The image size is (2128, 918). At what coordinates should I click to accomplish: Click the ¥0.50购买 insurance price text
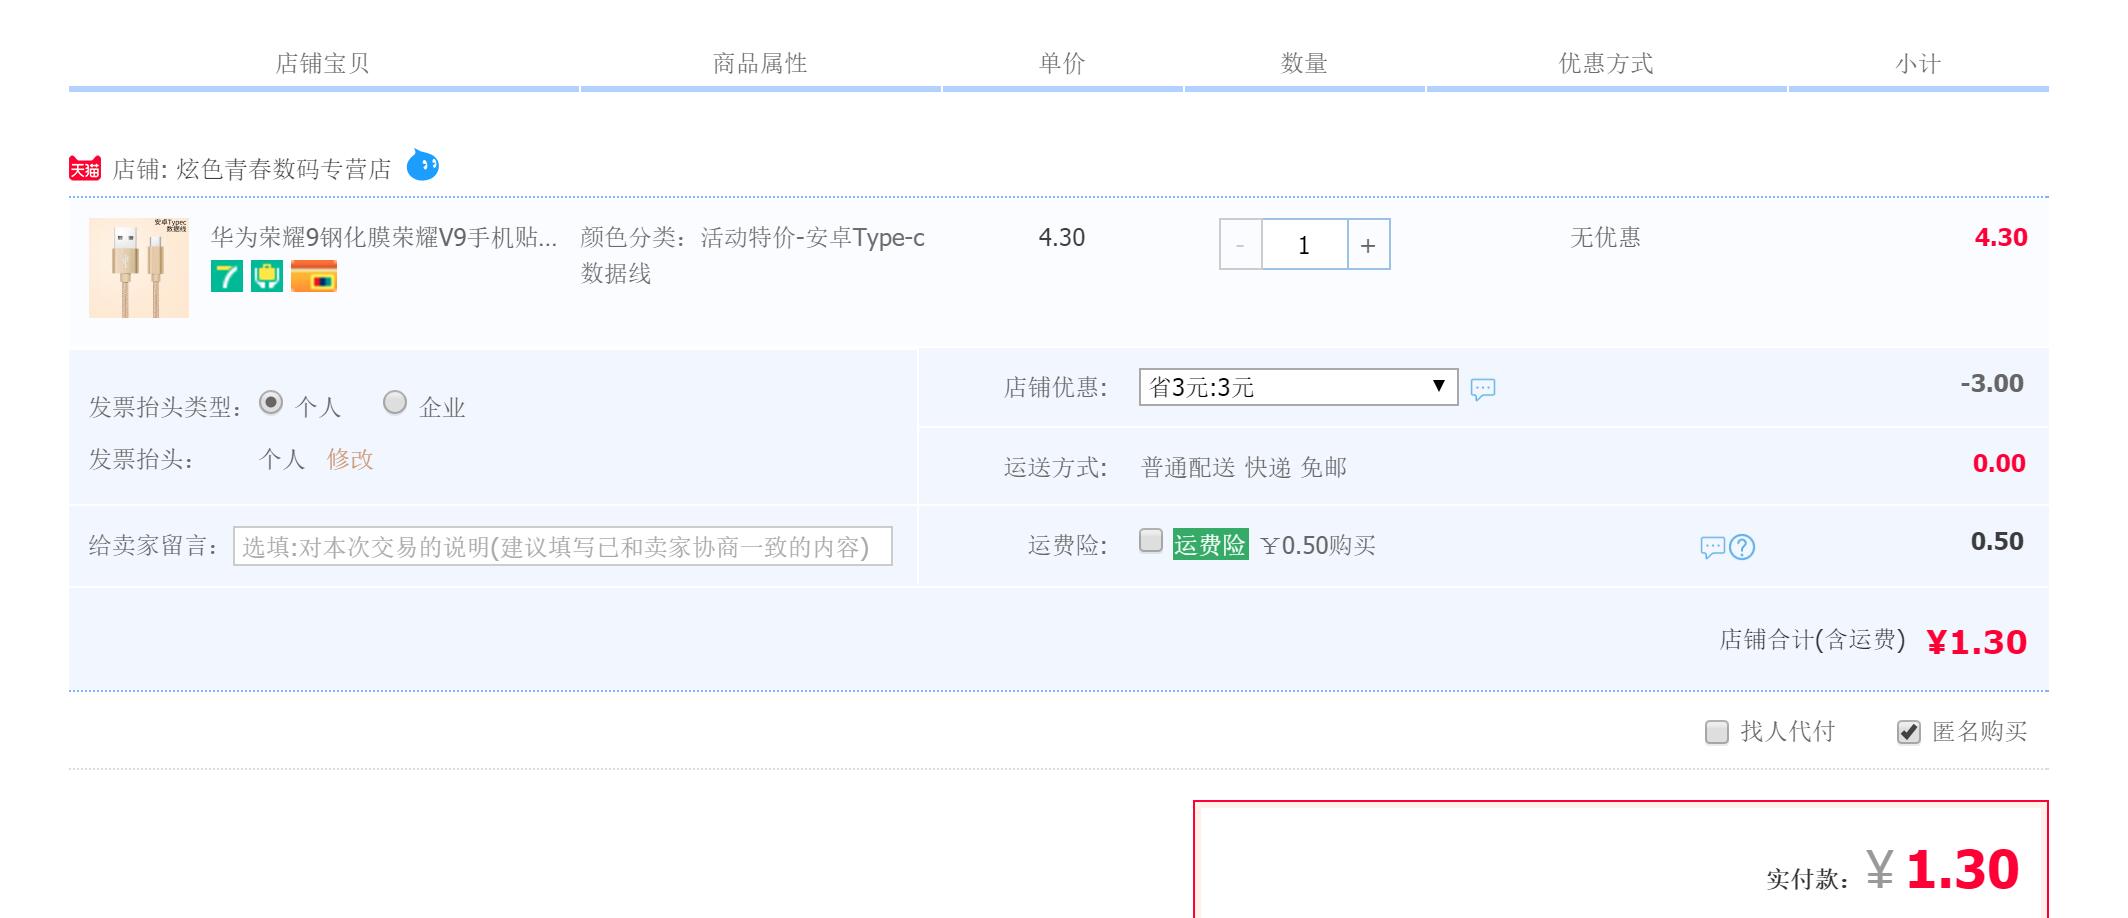point(1318,545)
